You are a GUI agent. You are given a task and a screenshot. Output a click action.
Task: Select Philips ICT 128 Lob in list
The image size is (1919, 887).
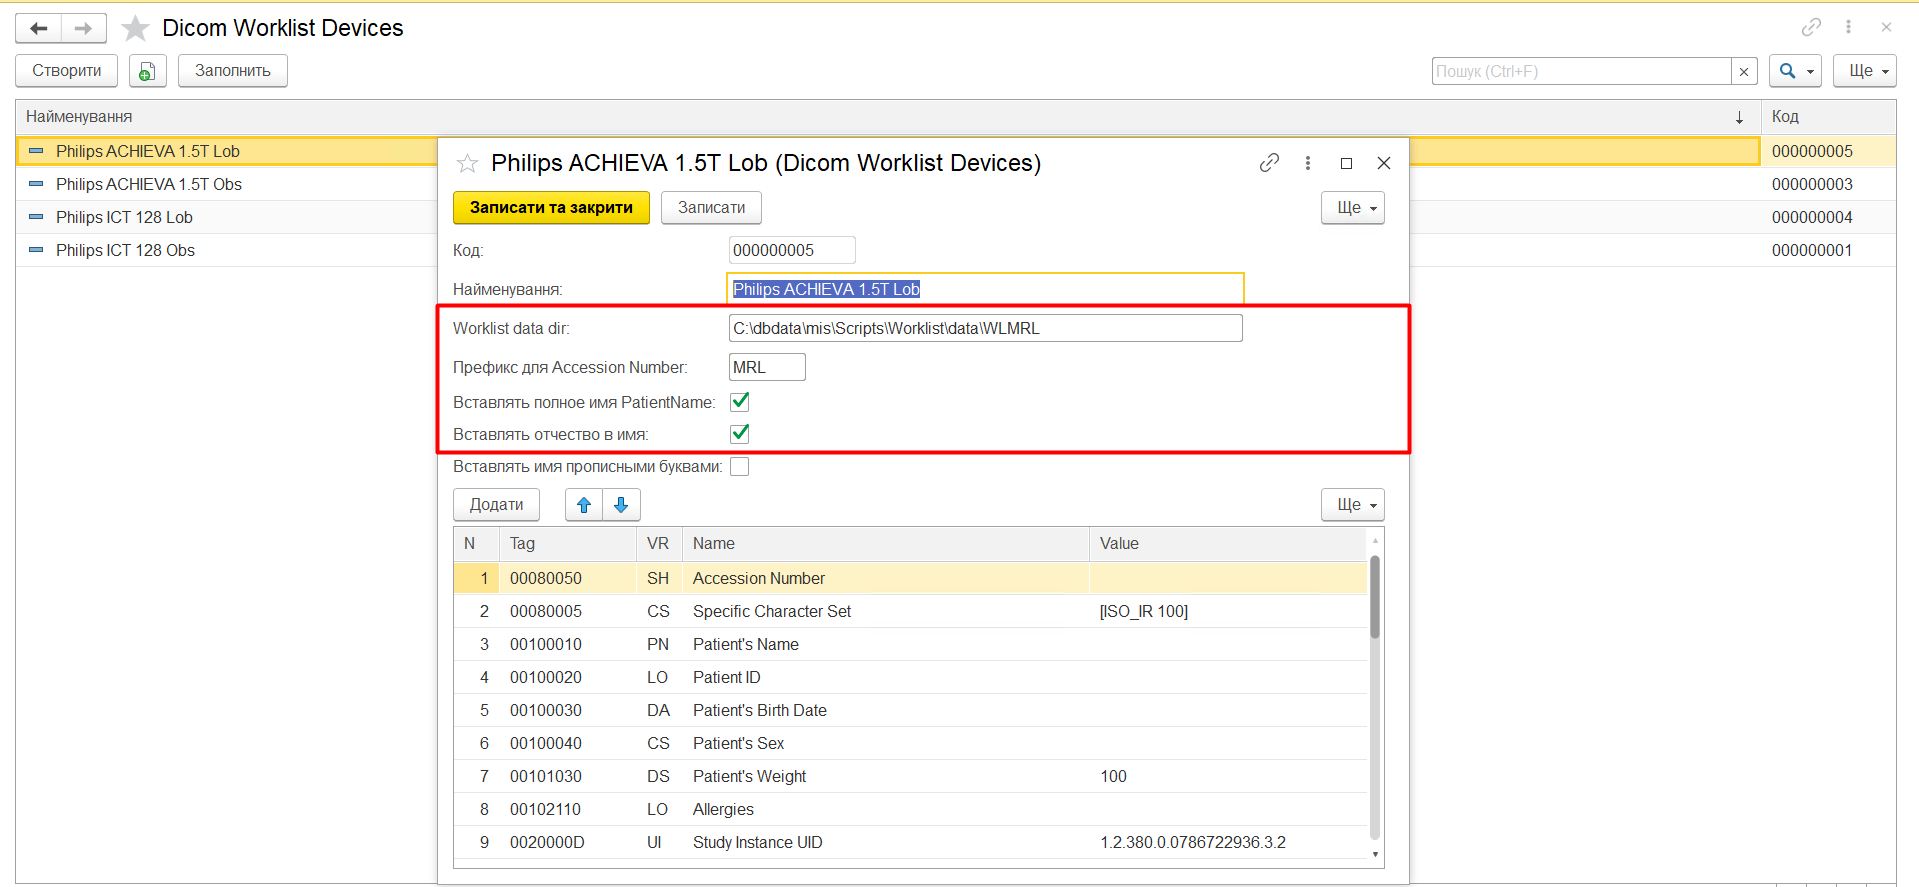124,217
